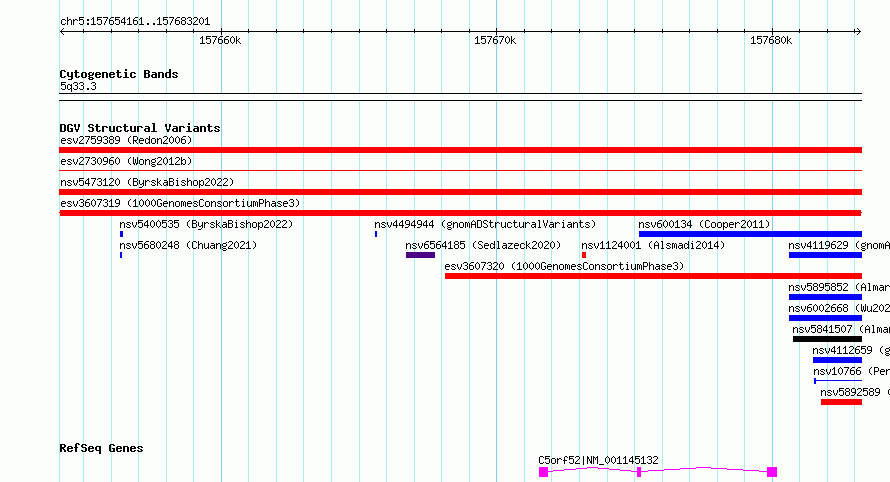This screenshot has height=482, width=890.
Task: Open esv3607319 1000GenomesConsortiumPhase3 variant label
Action: point(180,203)
